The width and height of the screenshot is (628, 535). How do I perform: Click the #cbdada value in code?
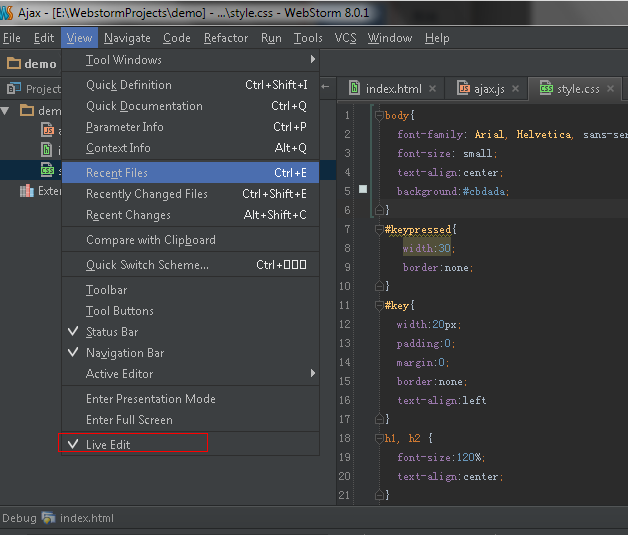pyautogui.click(x=484, y=191)
